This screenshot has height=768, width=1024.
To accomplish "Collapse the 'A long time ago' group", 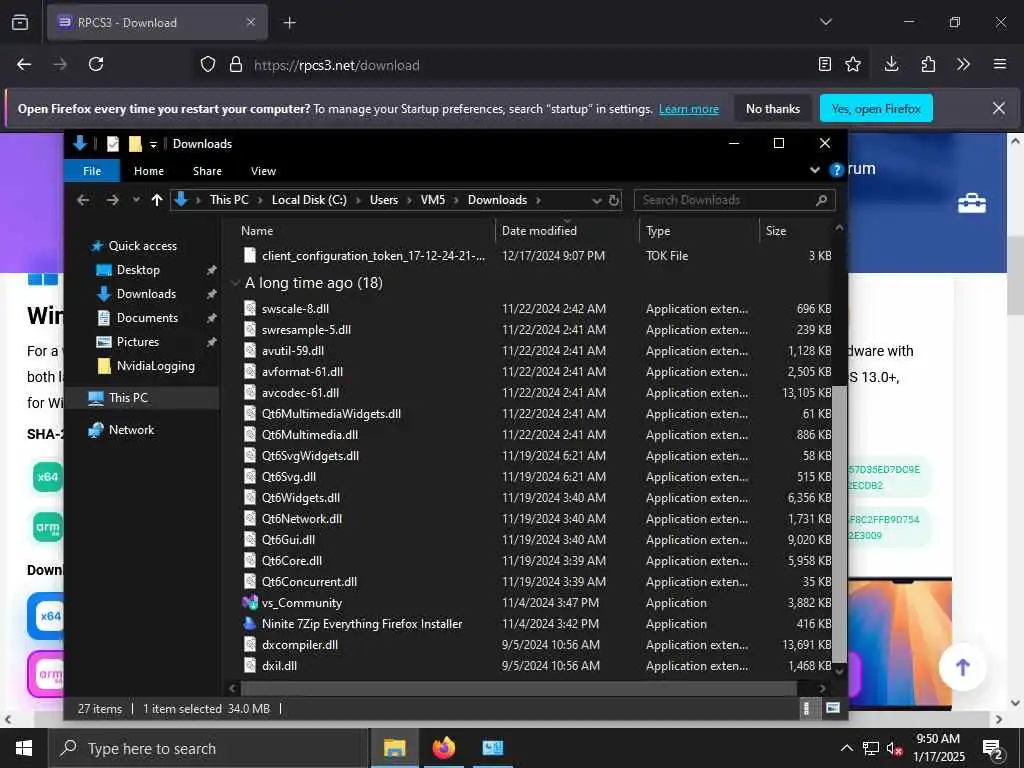I will pos(234,283).
